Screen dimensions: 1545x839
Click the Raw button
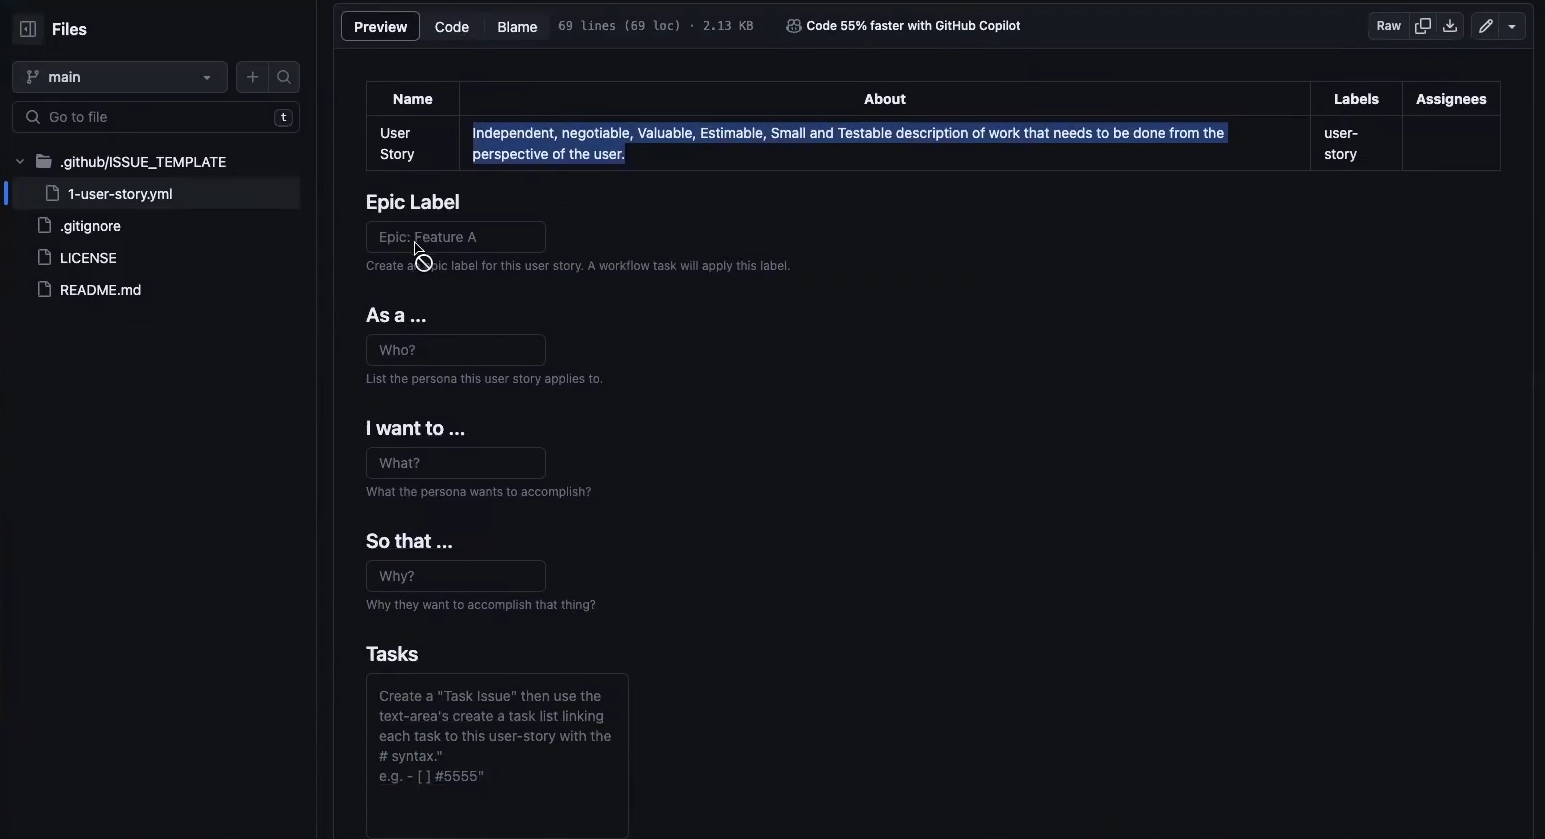1388,26
